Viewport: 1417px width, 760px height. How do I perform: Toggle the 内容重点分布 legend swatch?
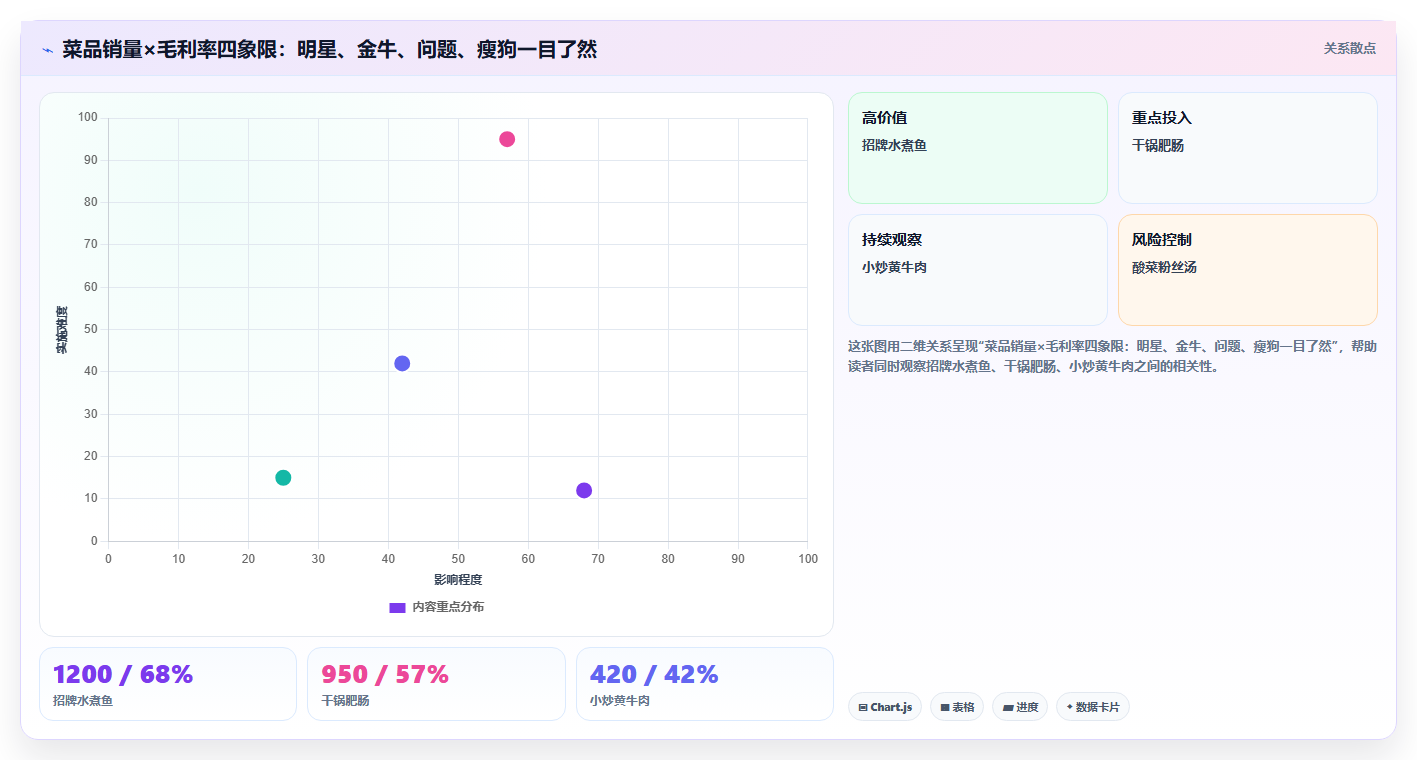(397, 607)
